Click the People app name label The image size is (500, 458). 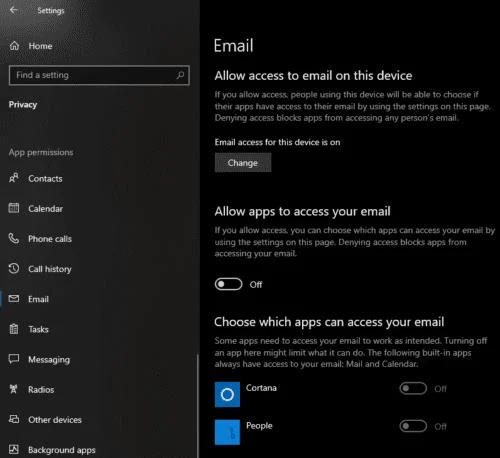pos(259,426)
